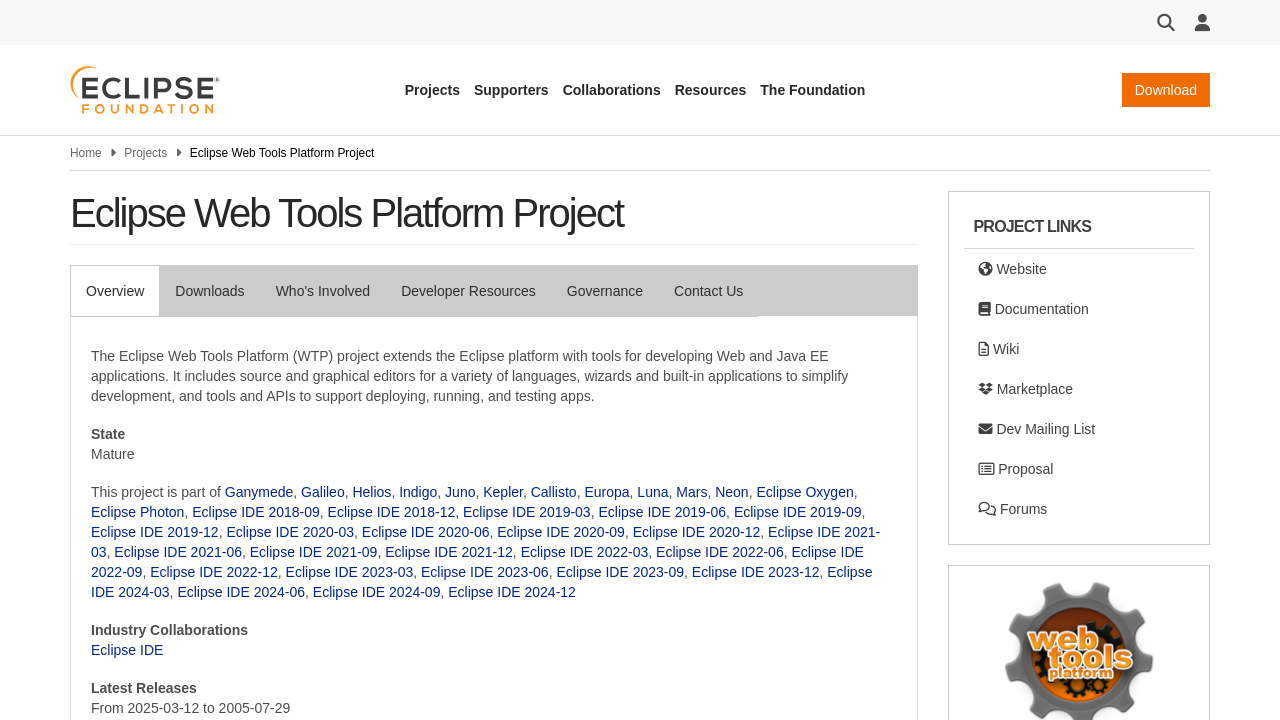Image resolution: width=1280 pixels, height=720 pixels.
Task: Go to Projects breadcrumb
Action: tap(145, 153)
